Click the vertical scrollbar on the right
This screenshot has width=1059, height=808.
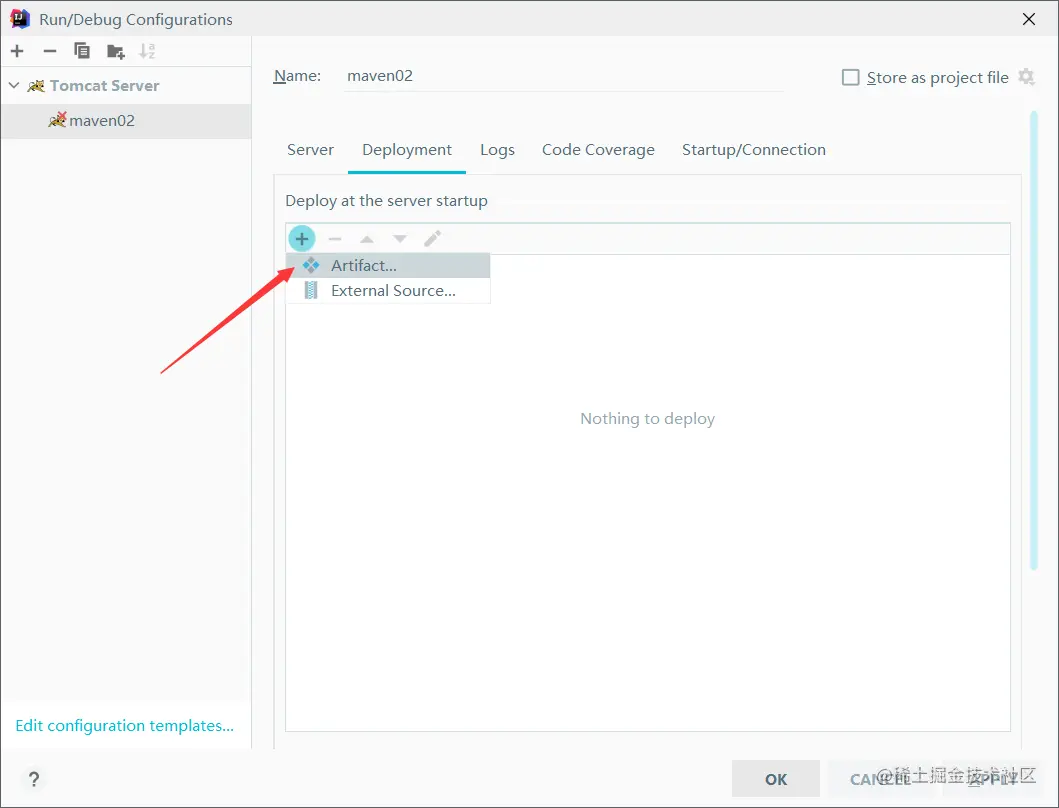1034,341
